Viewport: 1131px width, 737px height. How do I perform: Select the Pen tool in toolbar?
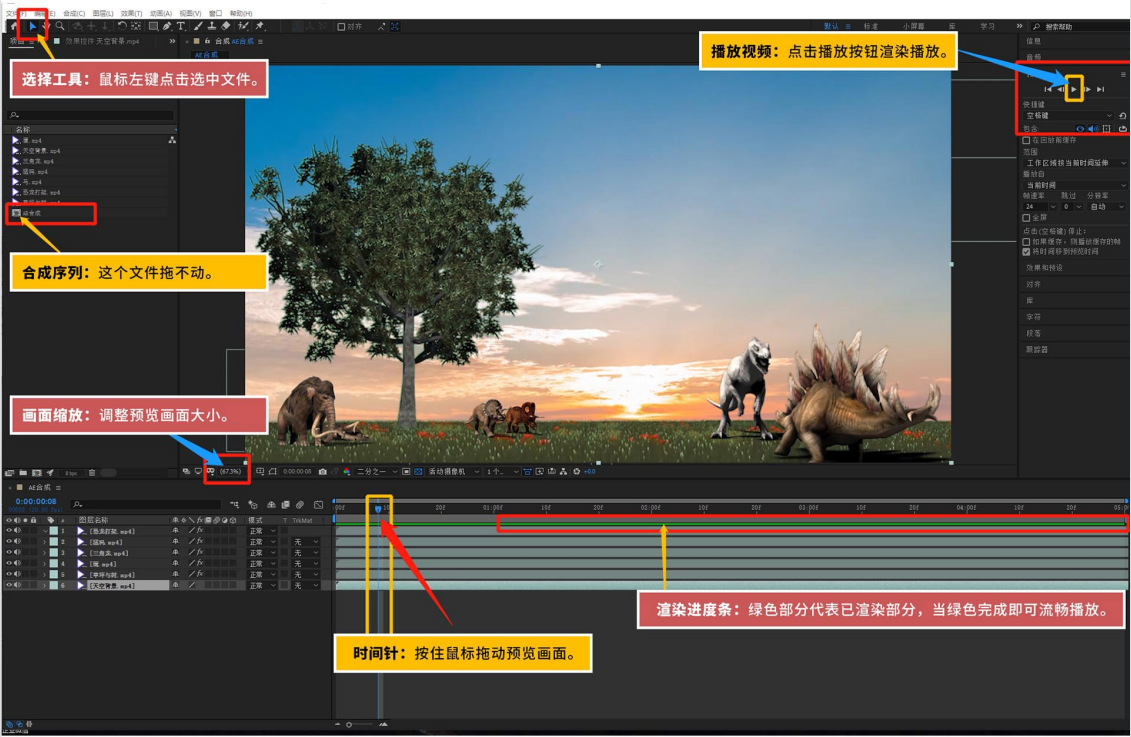(167, 26)
